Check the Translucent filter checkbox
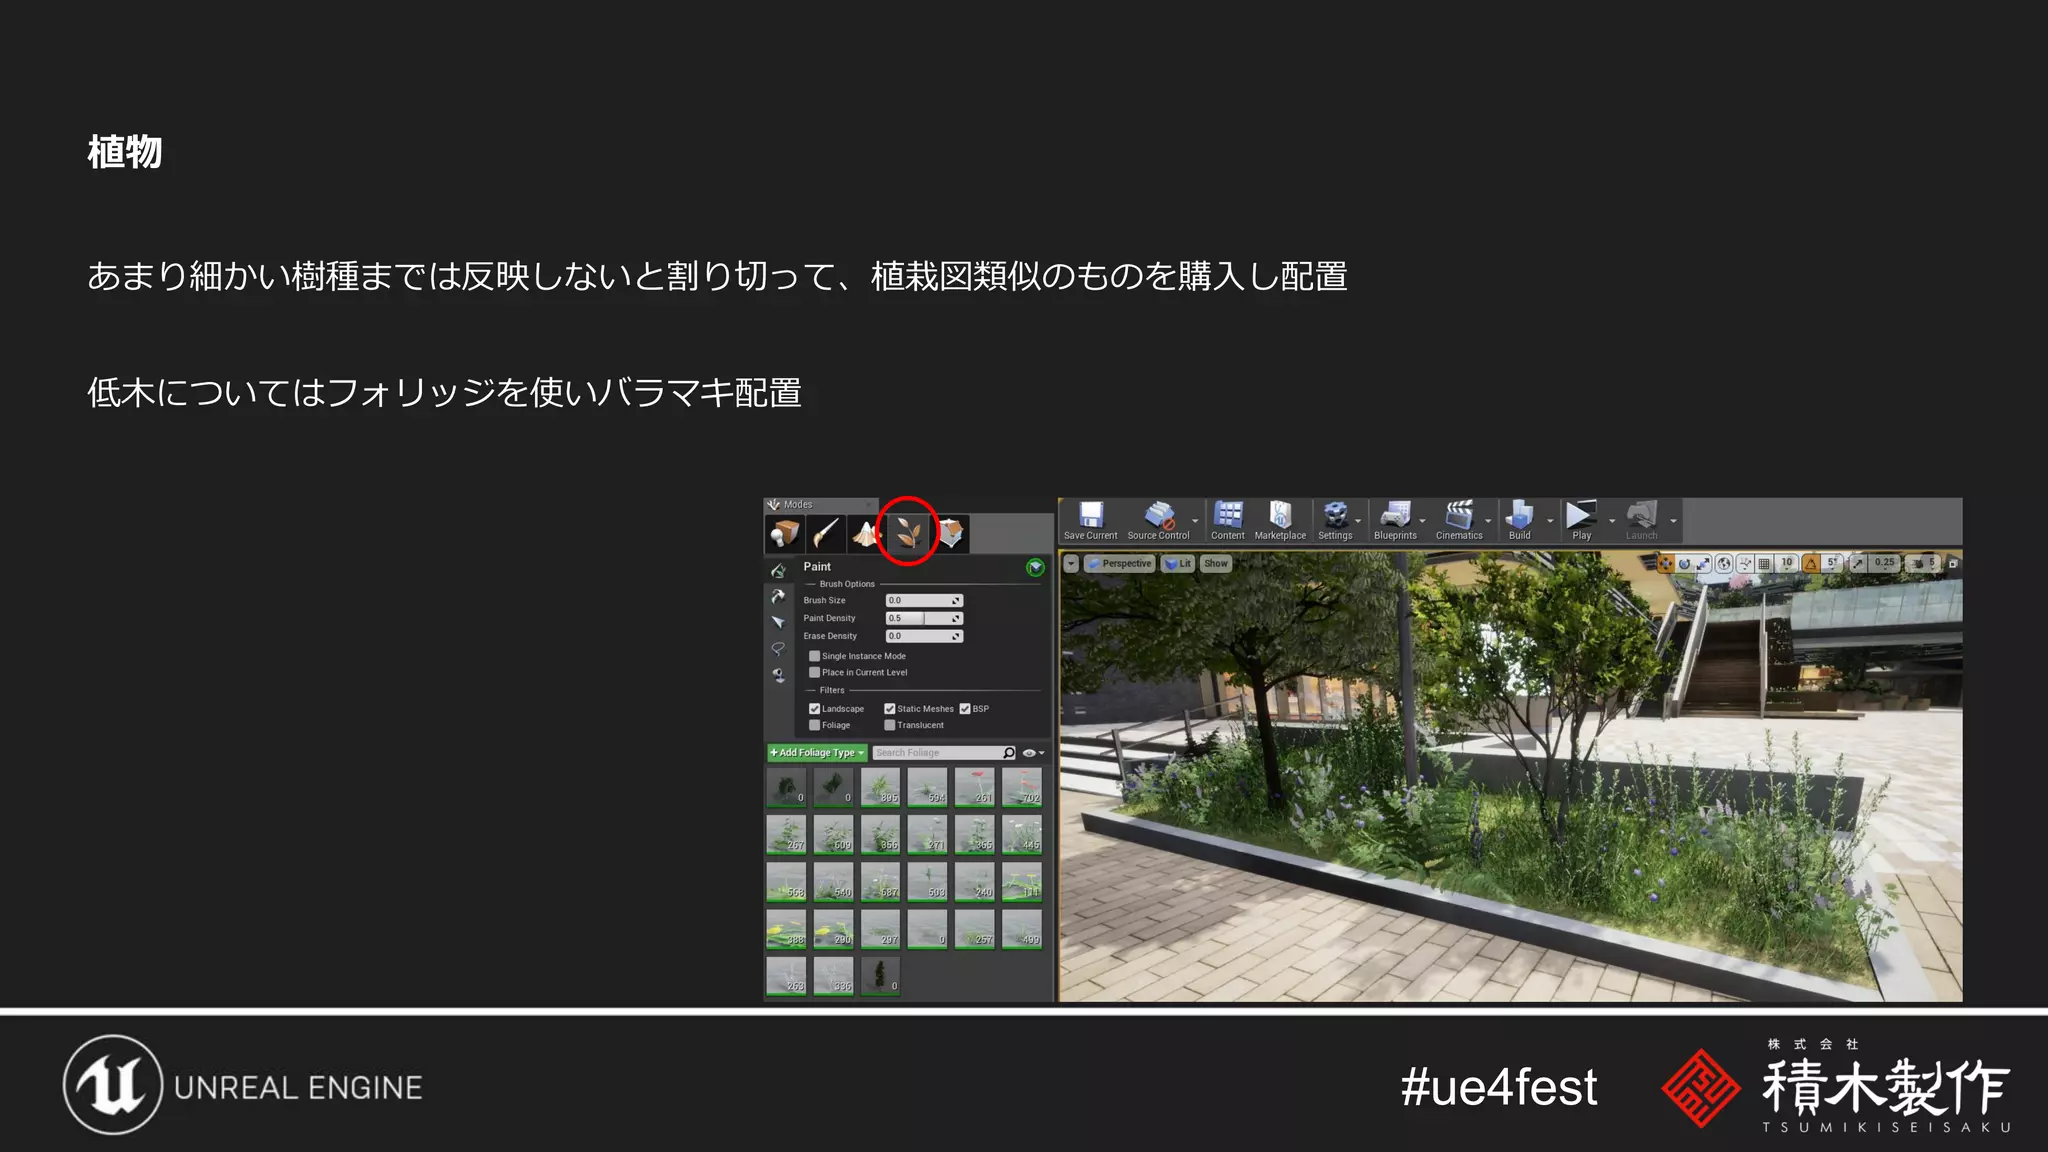The height and width of the screenshot is (1152, 2048). [x=889, y=725]
